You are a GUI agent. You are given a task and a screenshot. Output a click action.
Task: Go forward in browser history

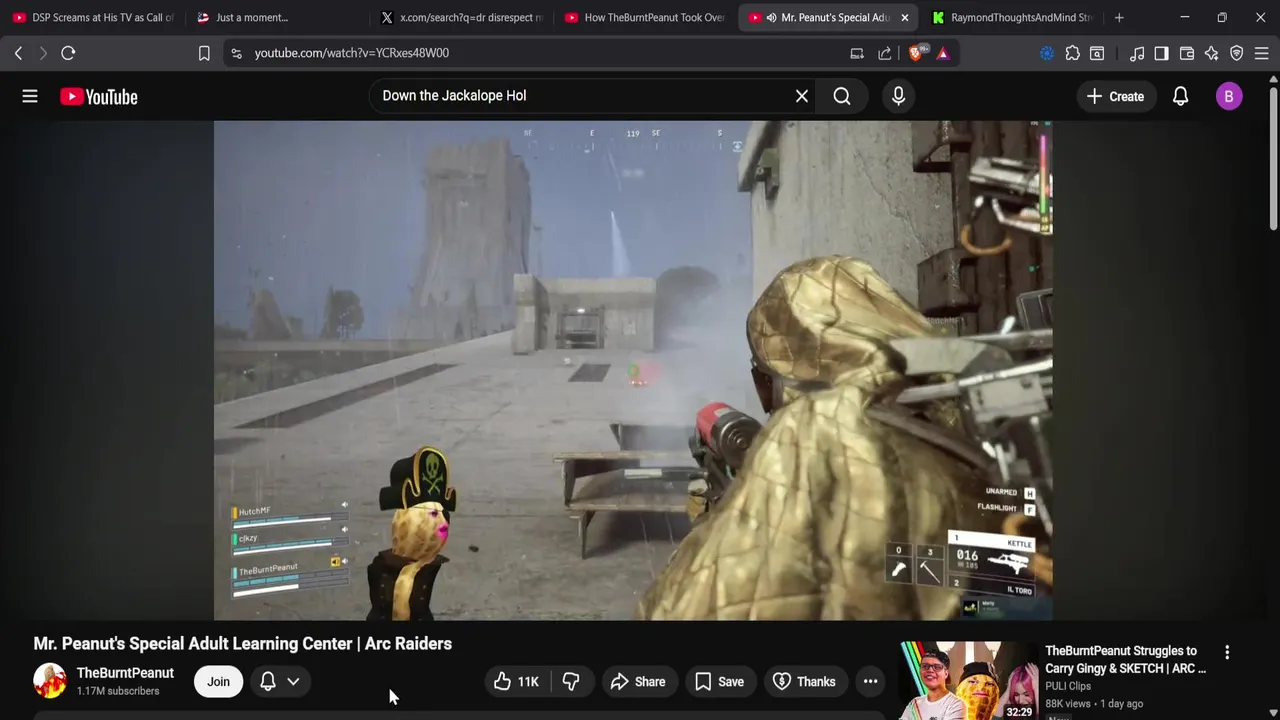tap(43, 53)
